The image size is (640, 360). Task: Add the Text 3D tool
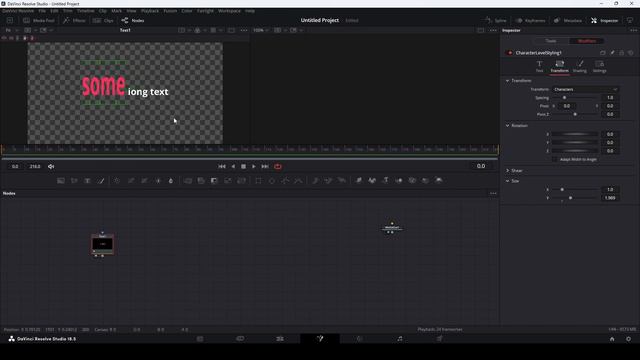(x=385, y=180)
